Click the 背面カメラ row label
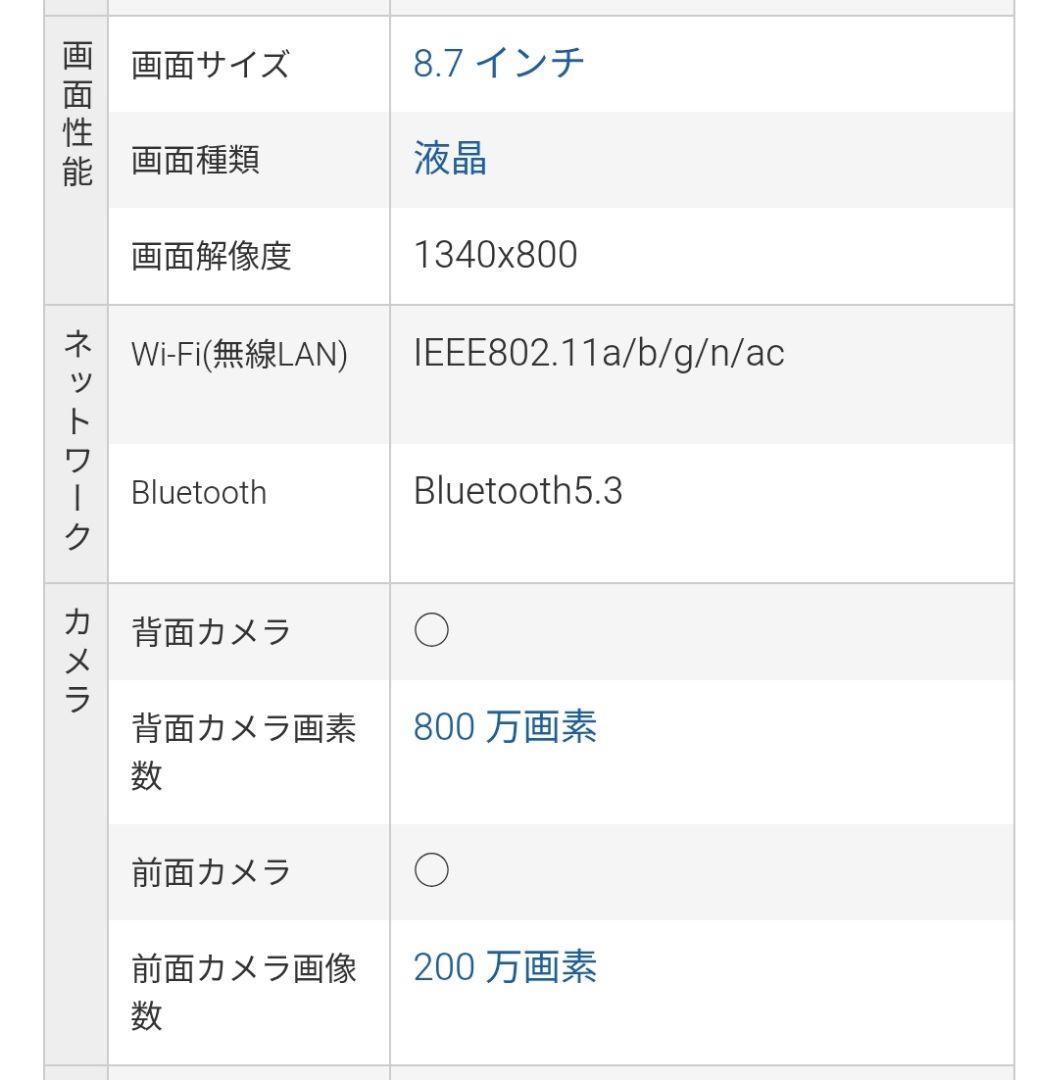The width and height of the screenshot is (1058, 1080). (x=211, y=633)
